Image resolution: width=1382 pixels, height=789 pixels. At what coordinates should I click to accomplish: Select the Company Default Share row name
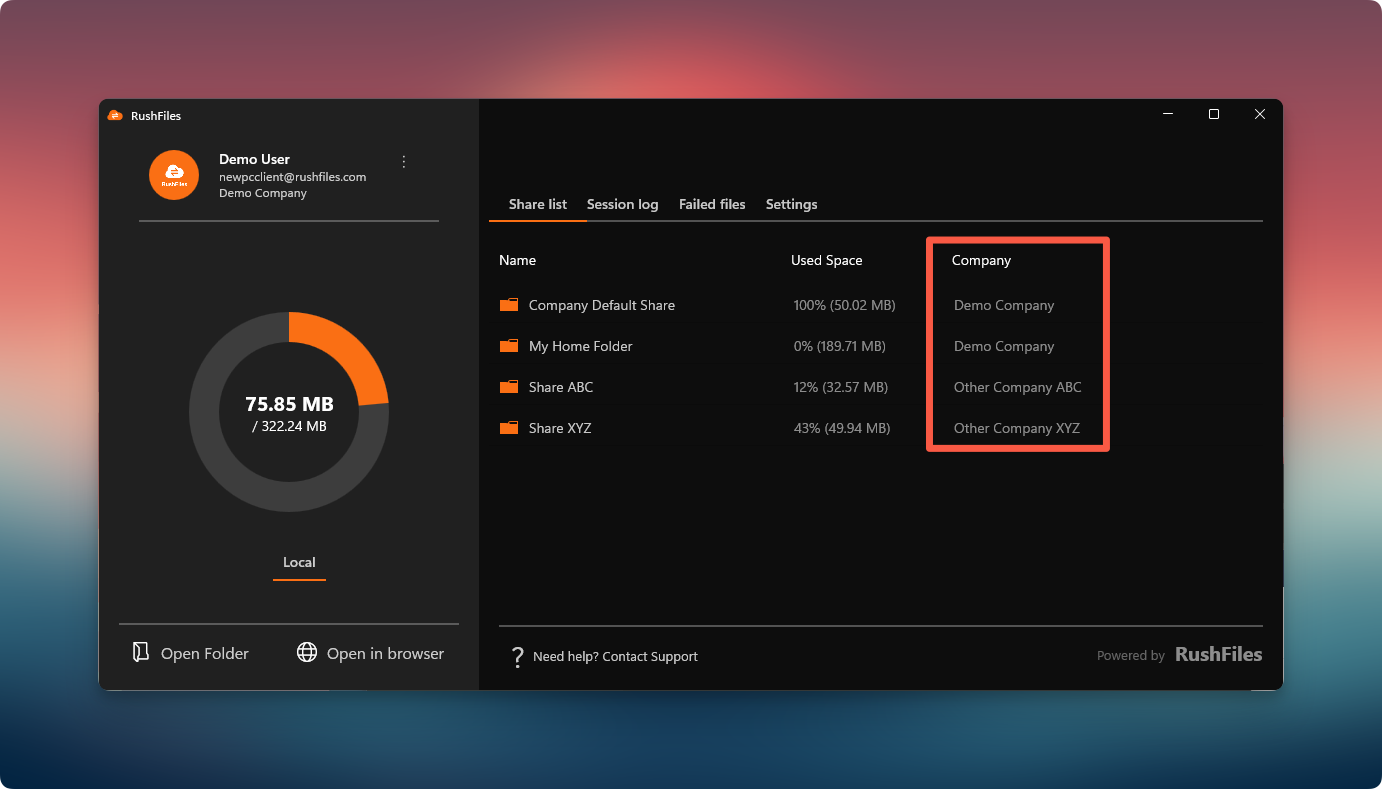tap(602, 305)
